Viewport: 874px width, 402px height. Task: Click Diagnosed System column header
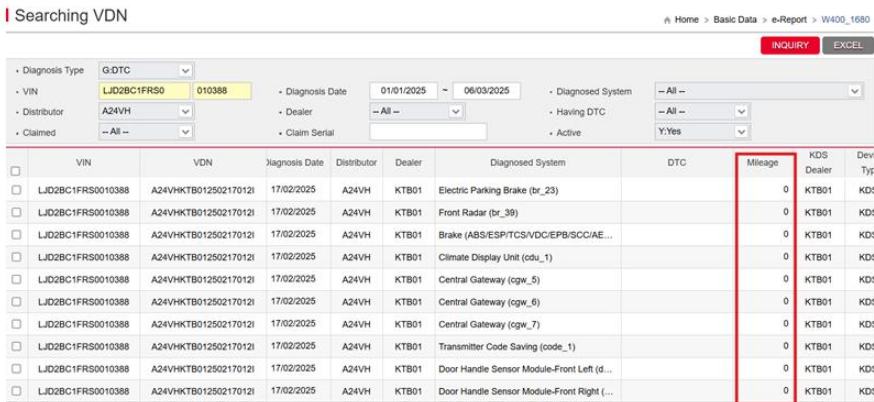coord(528,163)
